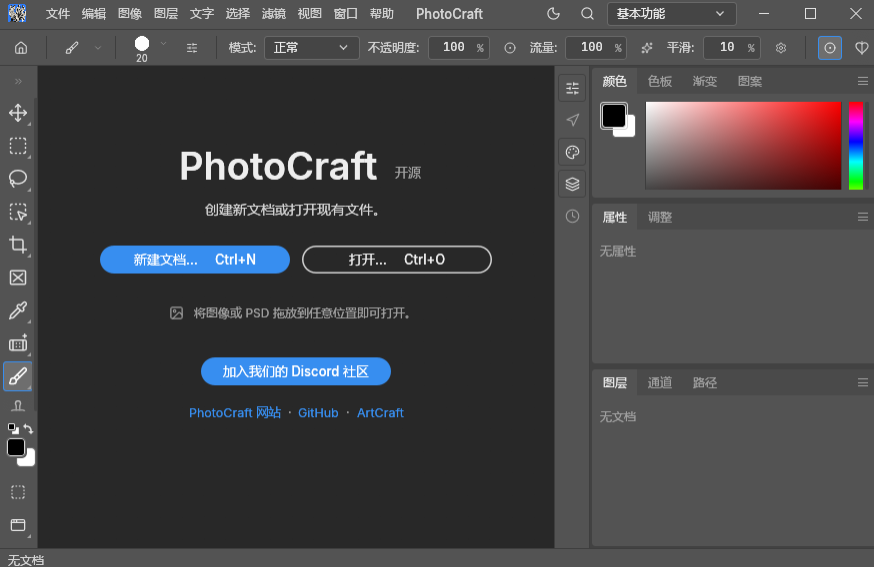Open the 属性 panel menu

point(863,217)
